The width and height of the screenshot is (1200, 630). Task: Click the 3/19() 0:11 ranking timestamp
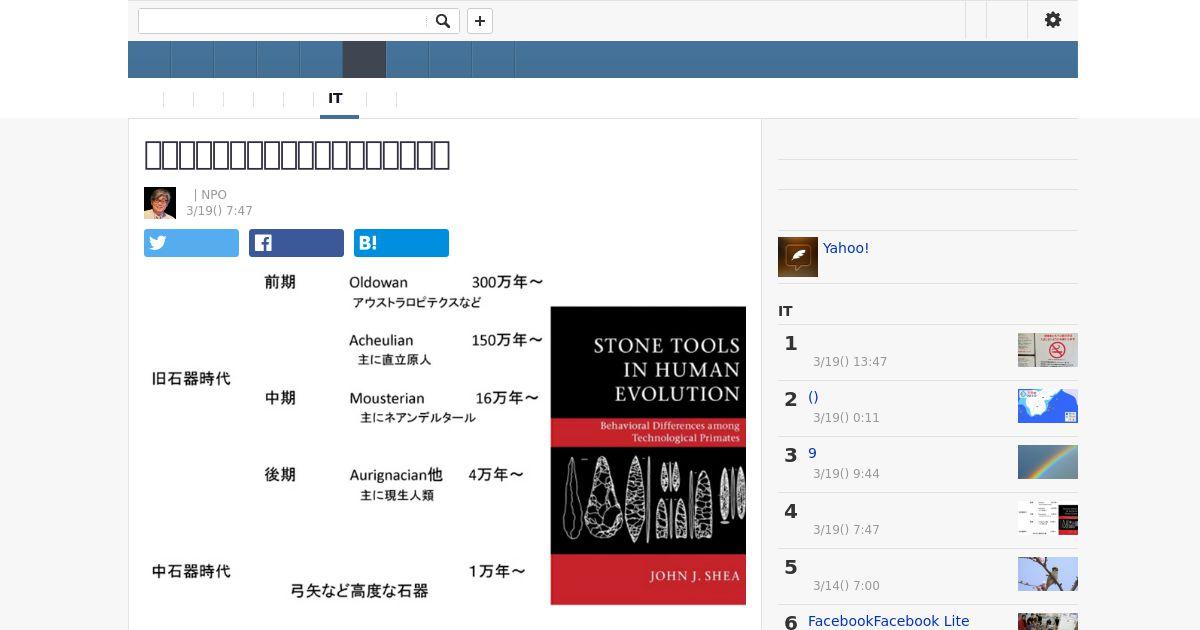pos(846,418)
